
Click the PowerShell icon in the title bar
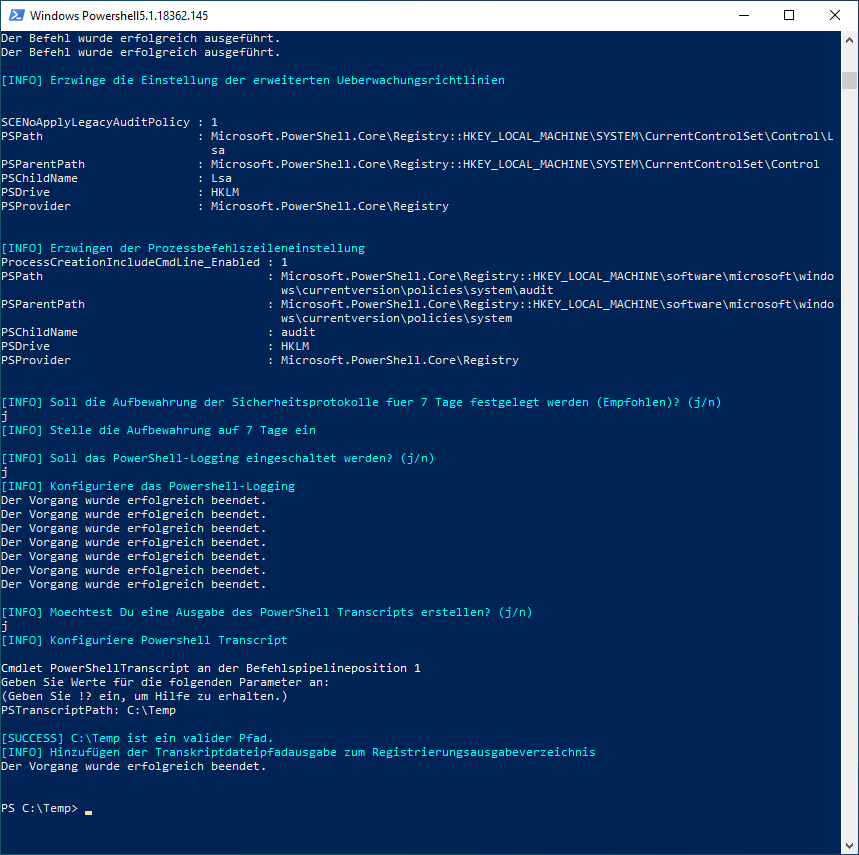tap(15, 15)
